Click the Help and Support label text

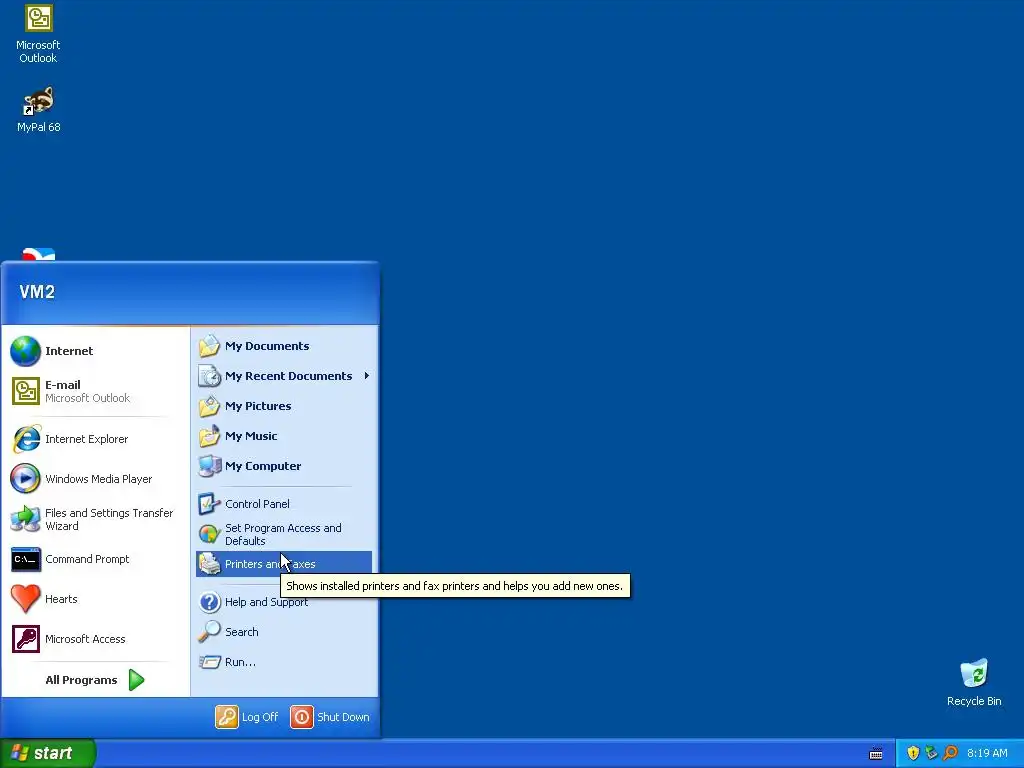(266, 602)
